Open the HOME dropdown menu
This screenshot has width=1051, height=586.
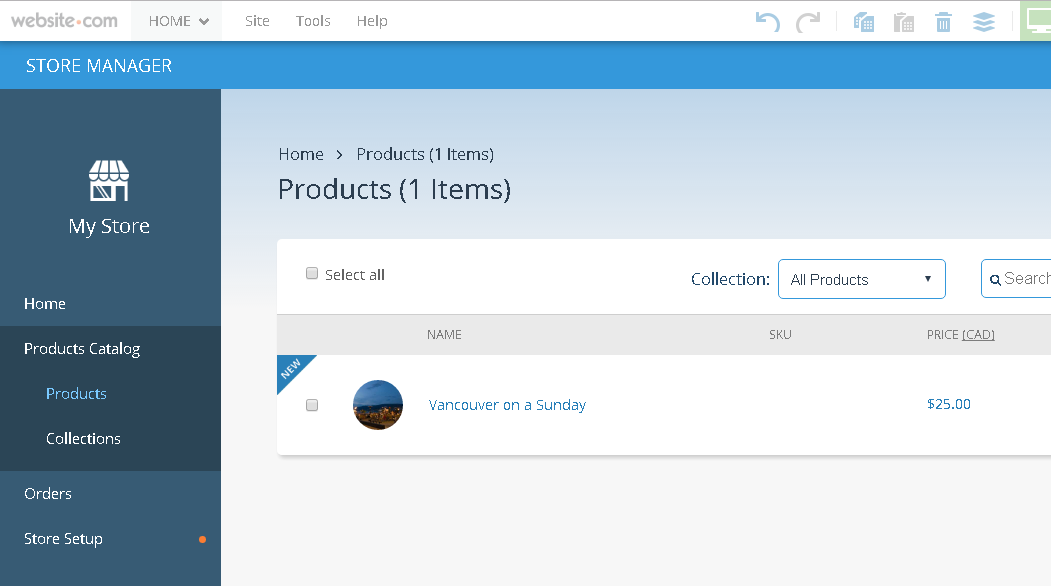179,21
